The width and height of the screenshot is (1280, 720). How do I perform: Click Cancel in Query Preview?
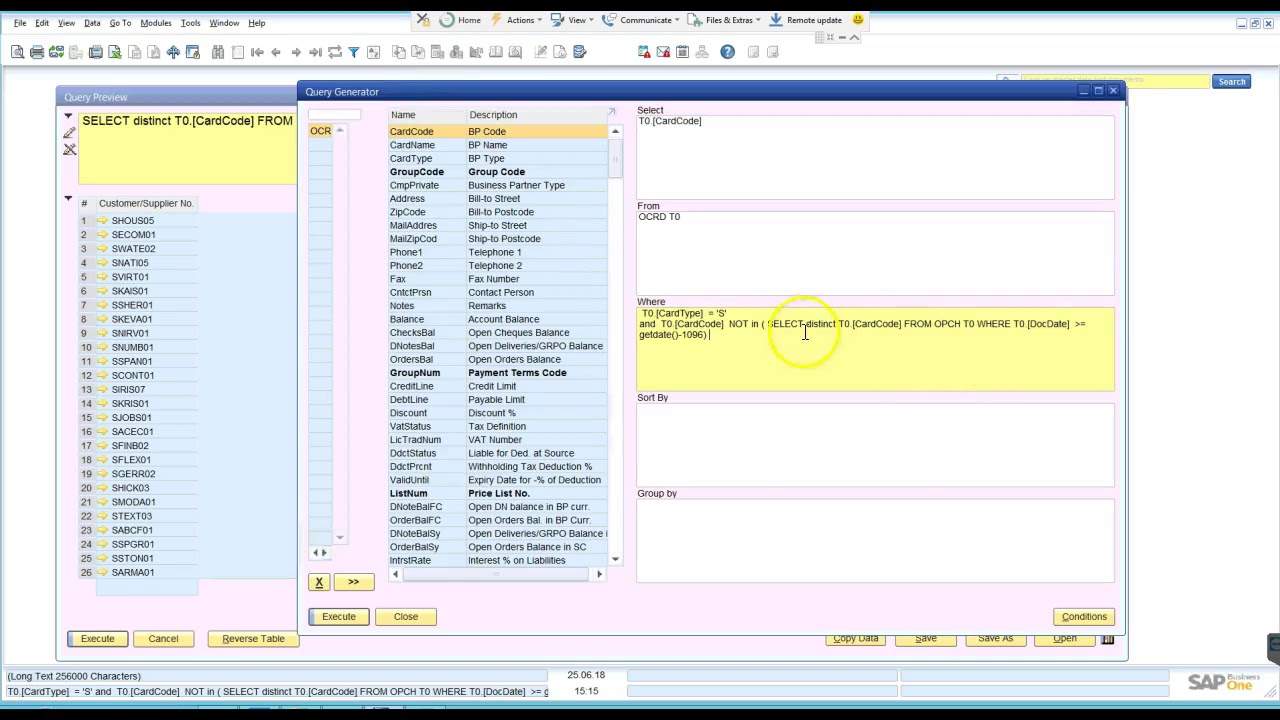(x=163, y=639)
